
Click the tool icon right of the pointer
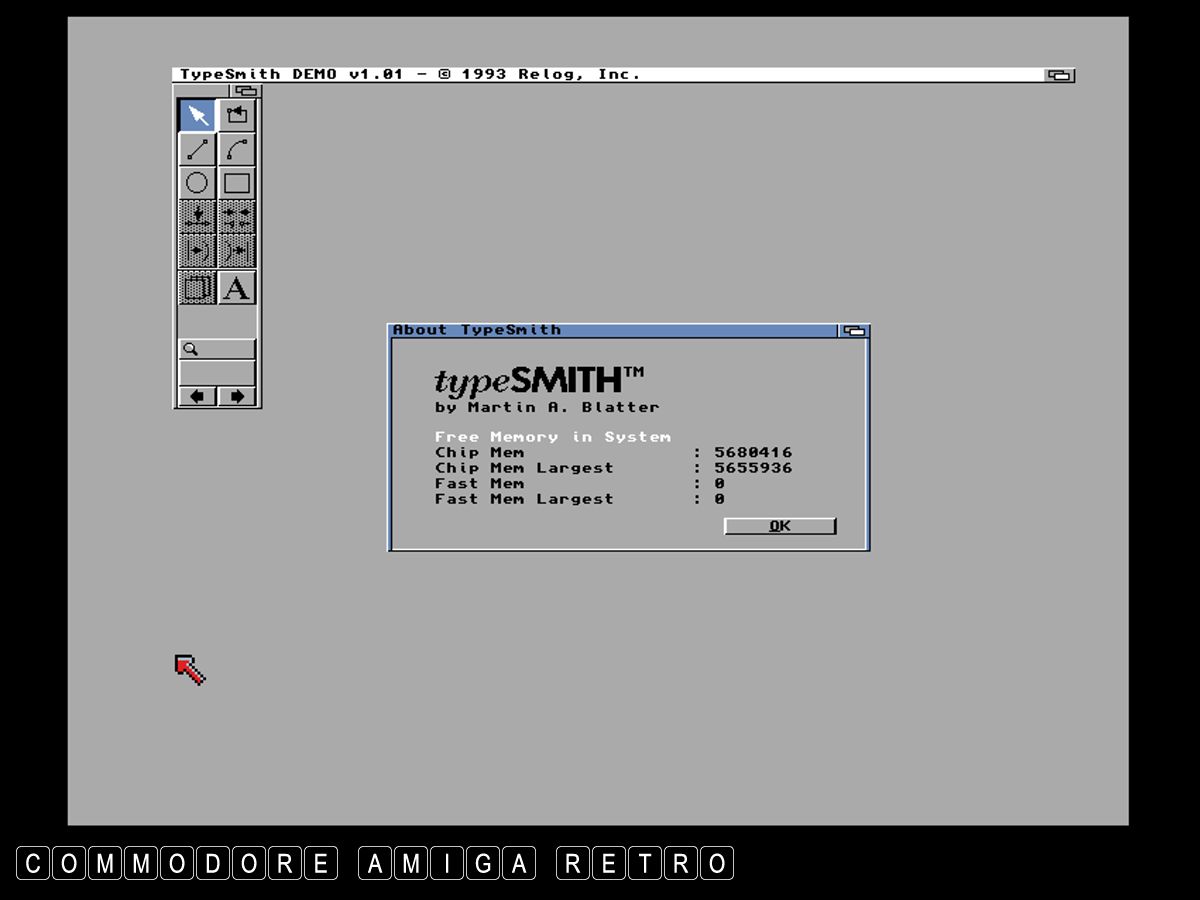(x=237, y=115)
